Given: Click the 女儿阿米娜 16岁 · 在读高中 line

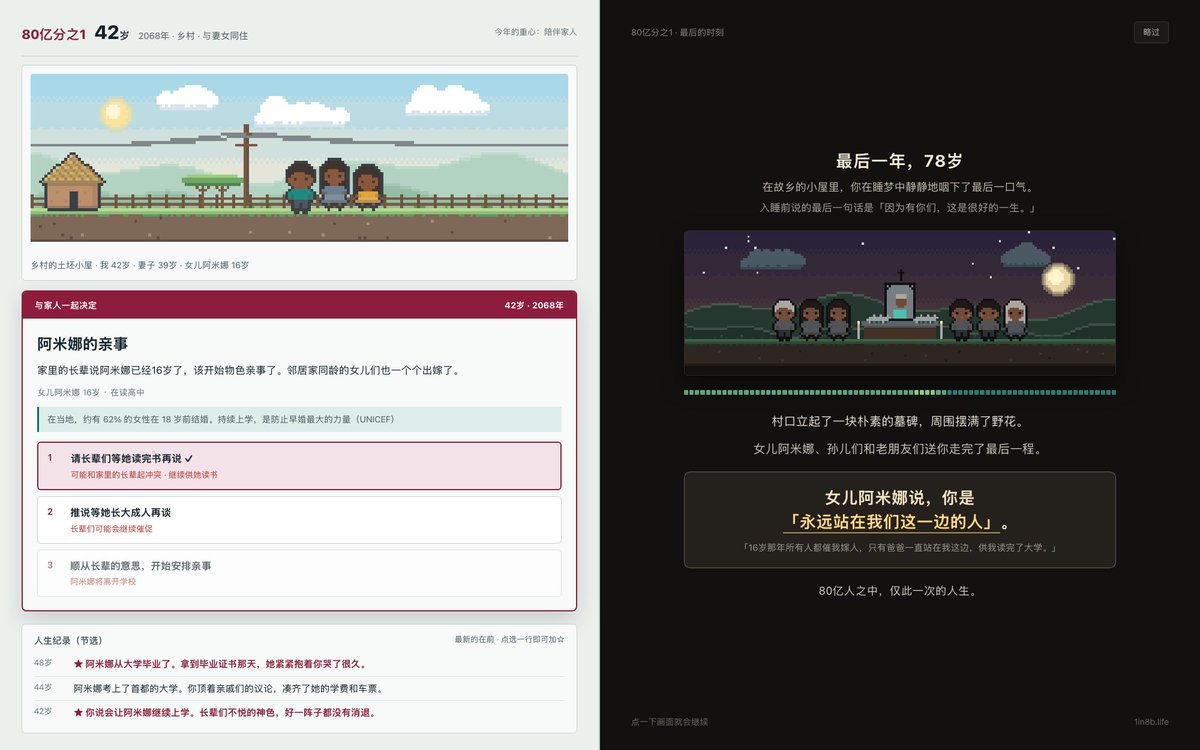Looking at the screenshot, I should click(x=92, y=393).
